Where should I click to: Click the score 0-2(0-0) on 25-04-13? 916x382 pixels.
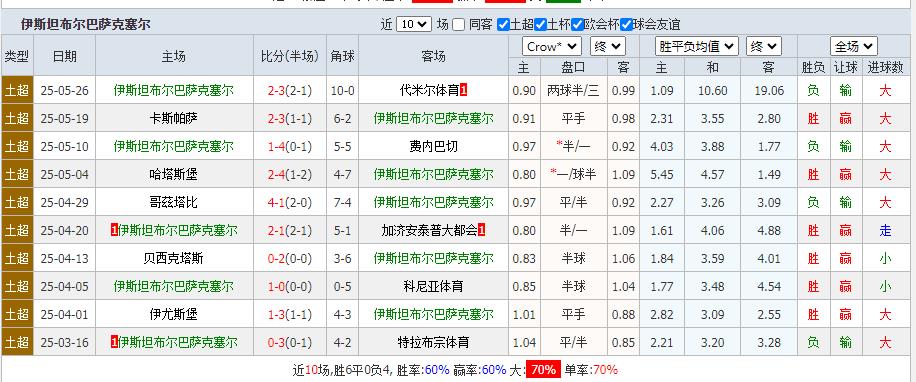(290, 259)
